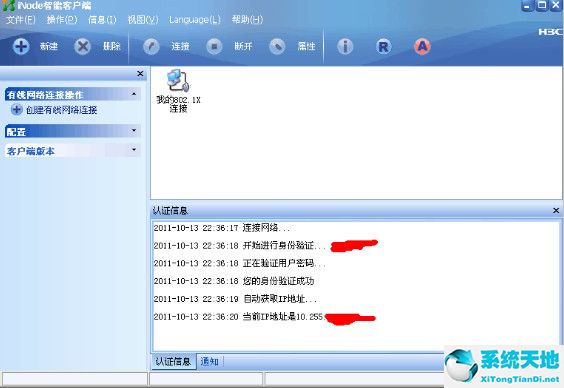Select the 我的802.1X连接 connection icon
The width and height of the screenshot is (564, 388).
(x=178, y=91)
